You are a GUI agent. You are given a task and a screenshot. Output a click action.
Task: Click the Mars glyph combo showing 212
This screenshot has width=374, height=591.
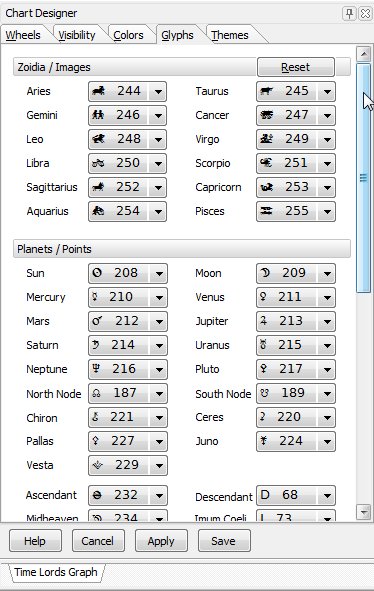[x=128, y=322]
